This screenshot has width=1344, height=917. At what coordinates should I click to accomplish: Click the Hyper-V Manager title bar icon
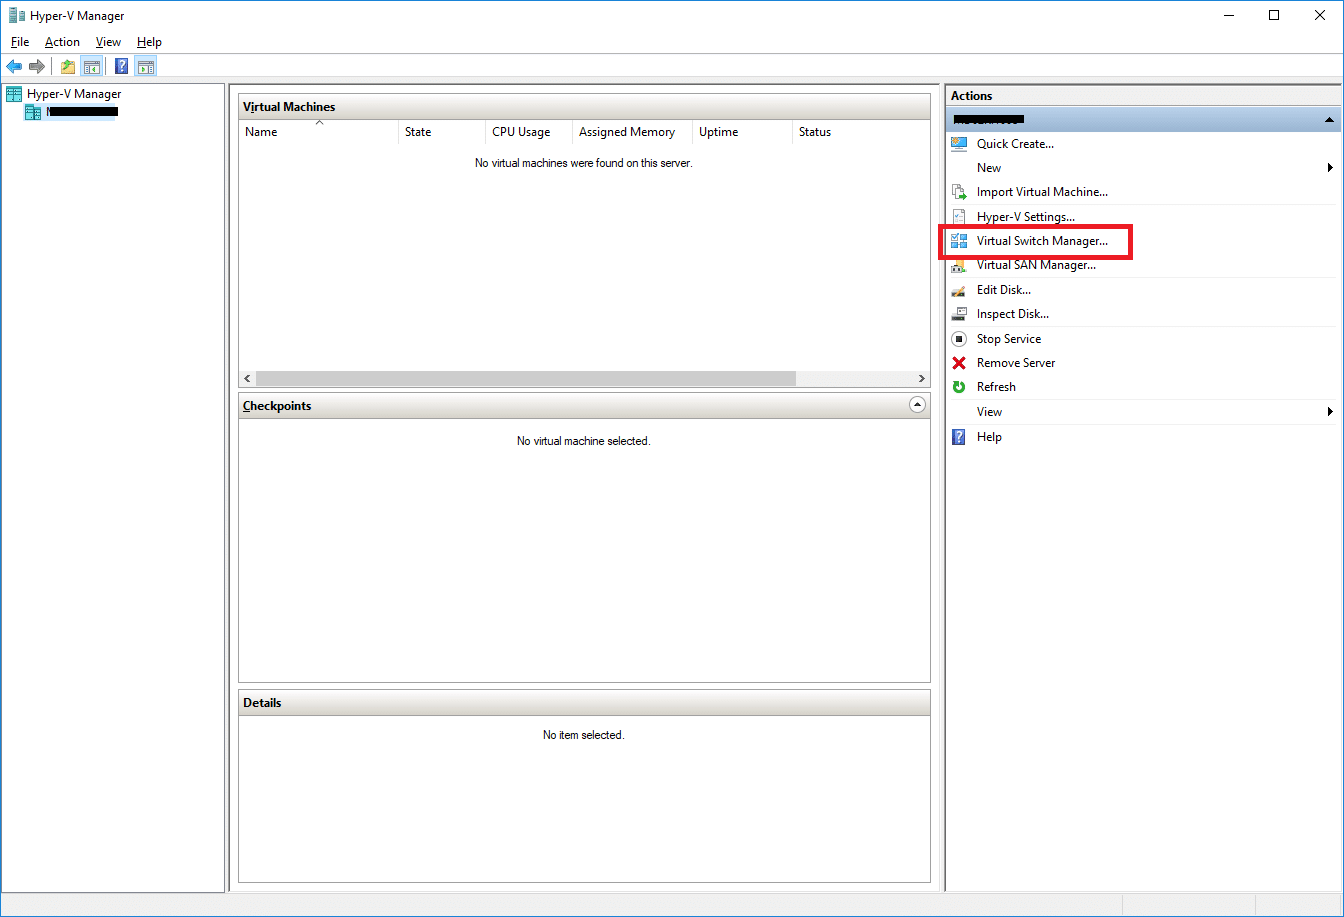(x=17, y=15)
